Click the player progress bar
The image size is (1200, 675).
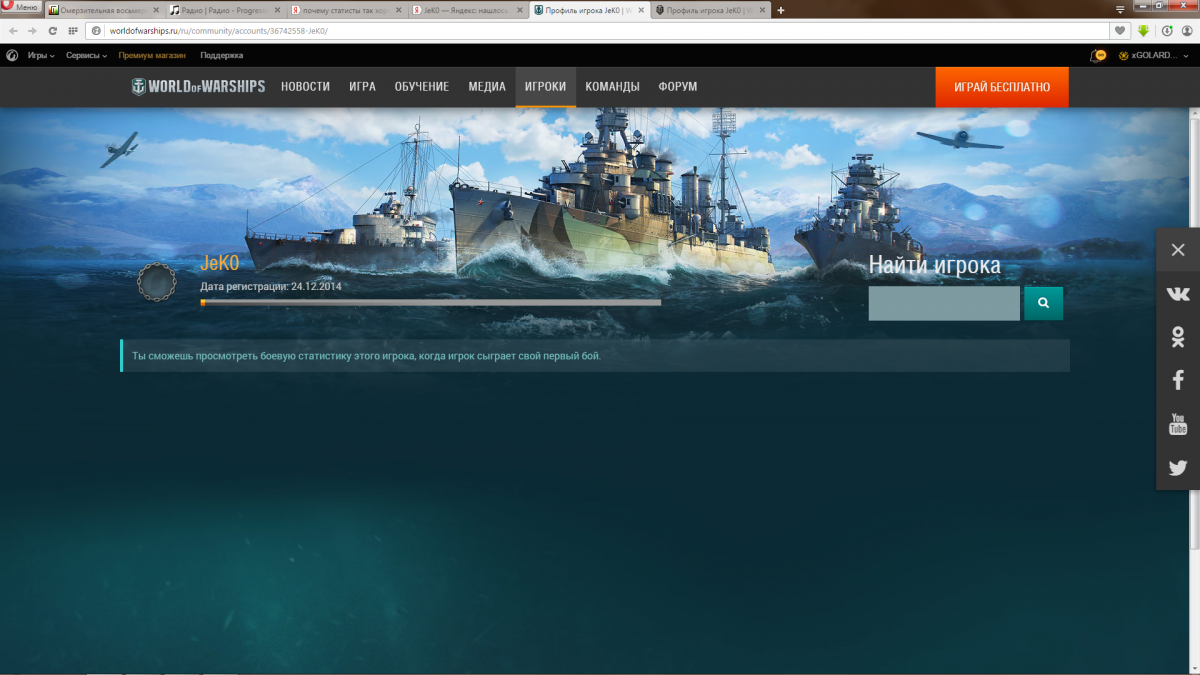click(x=431, y=302)
